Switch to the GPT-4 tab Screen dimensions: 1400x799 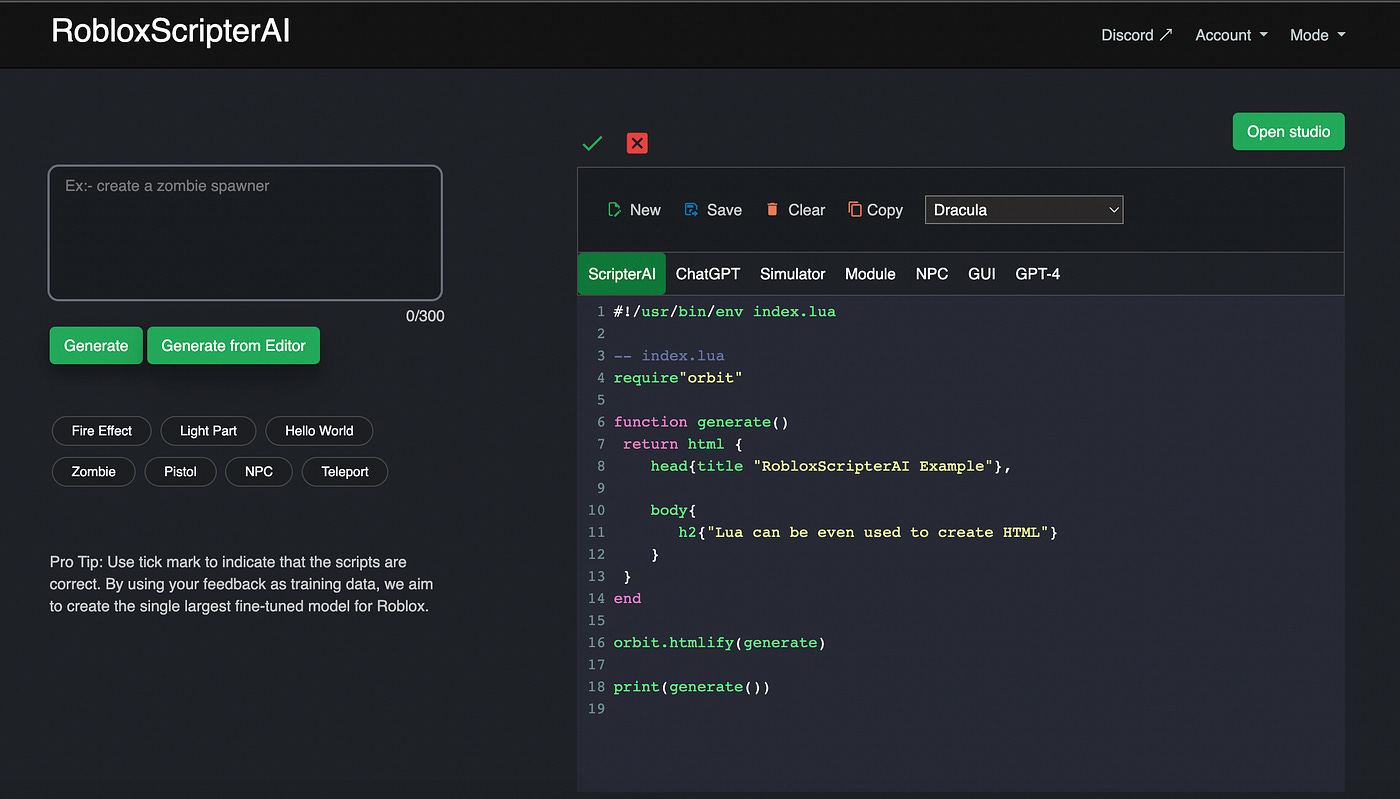pos(1038,274)
